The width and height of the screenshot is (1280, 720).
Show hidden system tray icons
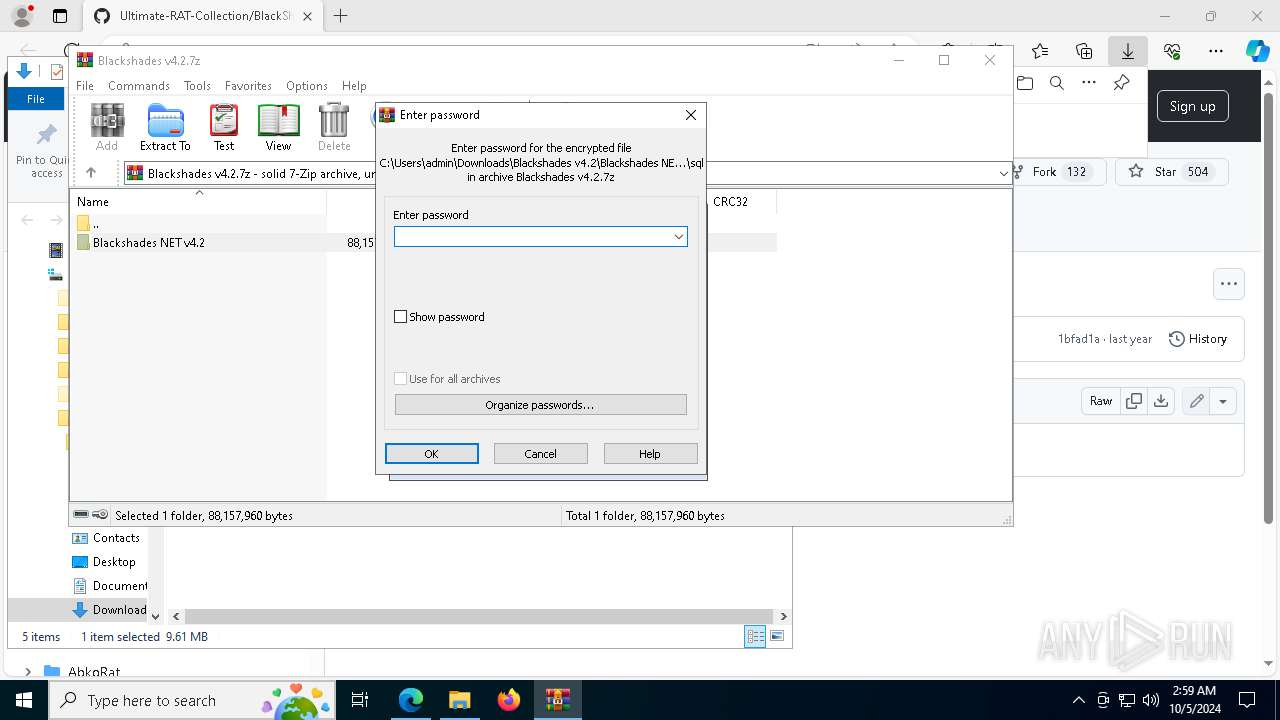1078,700
